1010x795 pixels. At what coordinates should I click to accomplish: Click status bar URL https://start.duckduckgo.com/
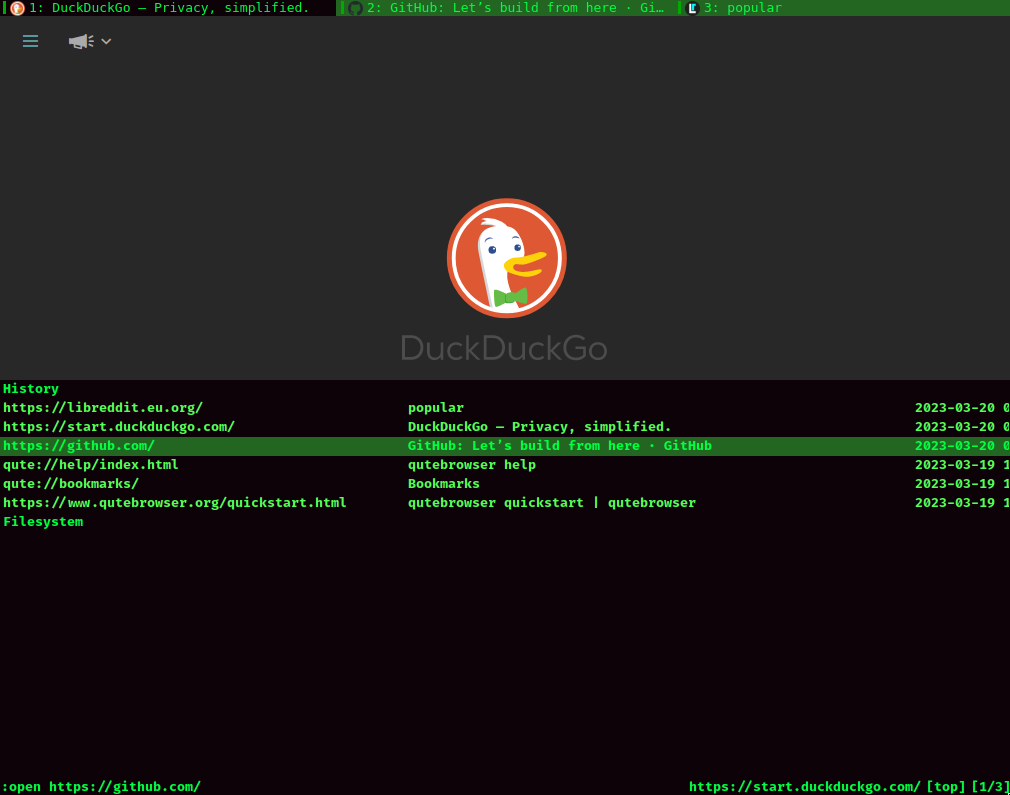tap(805, 787)
